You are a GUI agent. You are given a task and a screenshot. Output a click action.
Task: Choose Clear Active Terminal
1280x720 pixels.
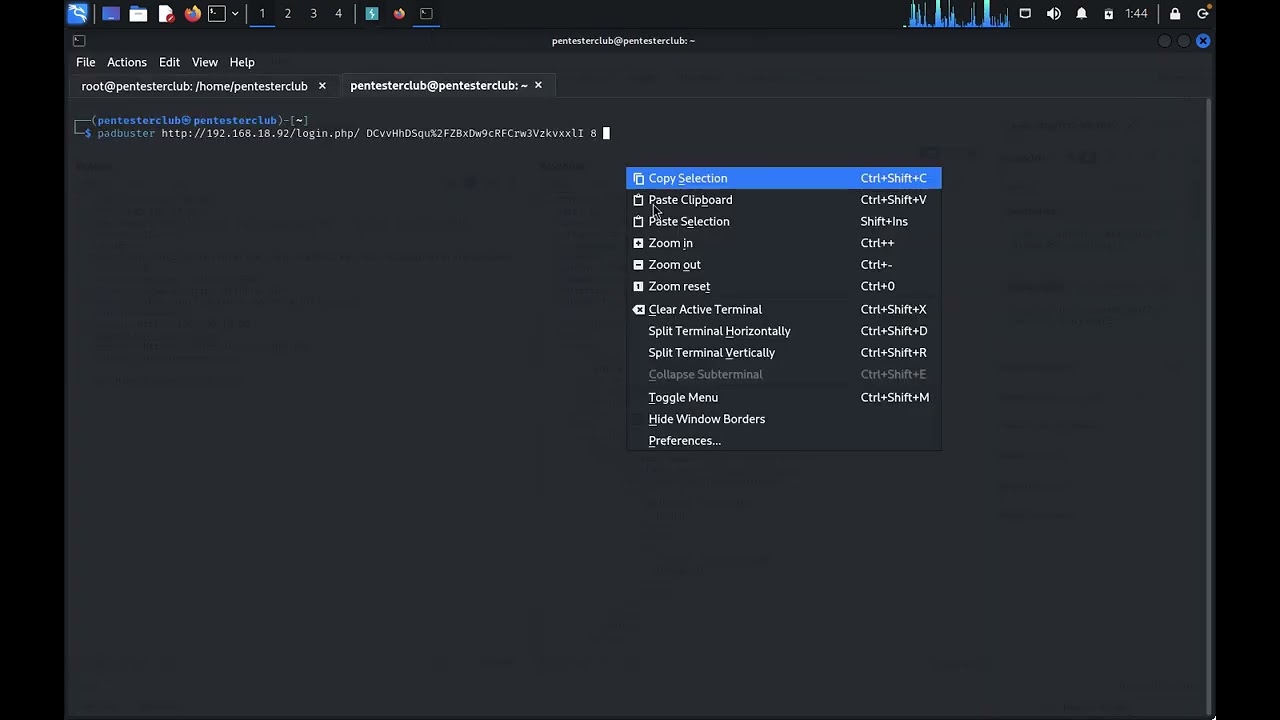(x=784, y=309)
